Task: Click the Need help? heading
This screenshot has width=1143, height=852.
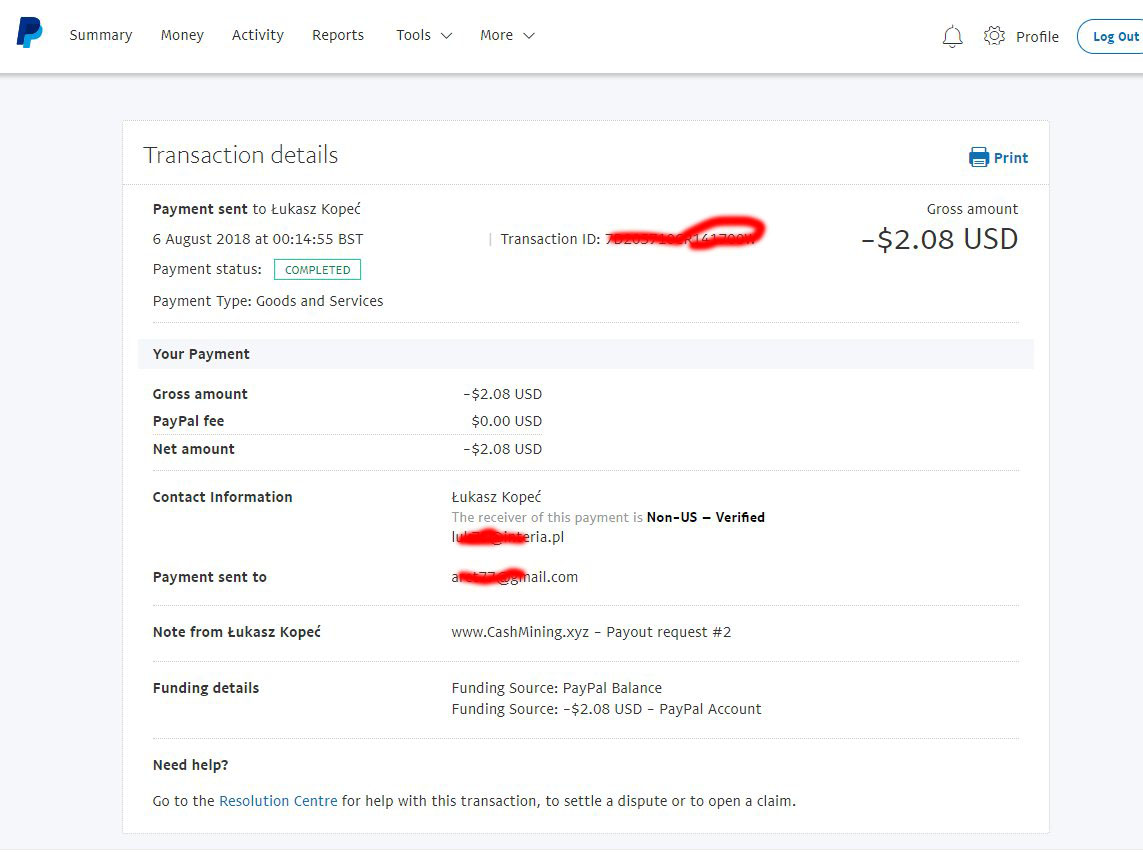Action: coord(190,765)
